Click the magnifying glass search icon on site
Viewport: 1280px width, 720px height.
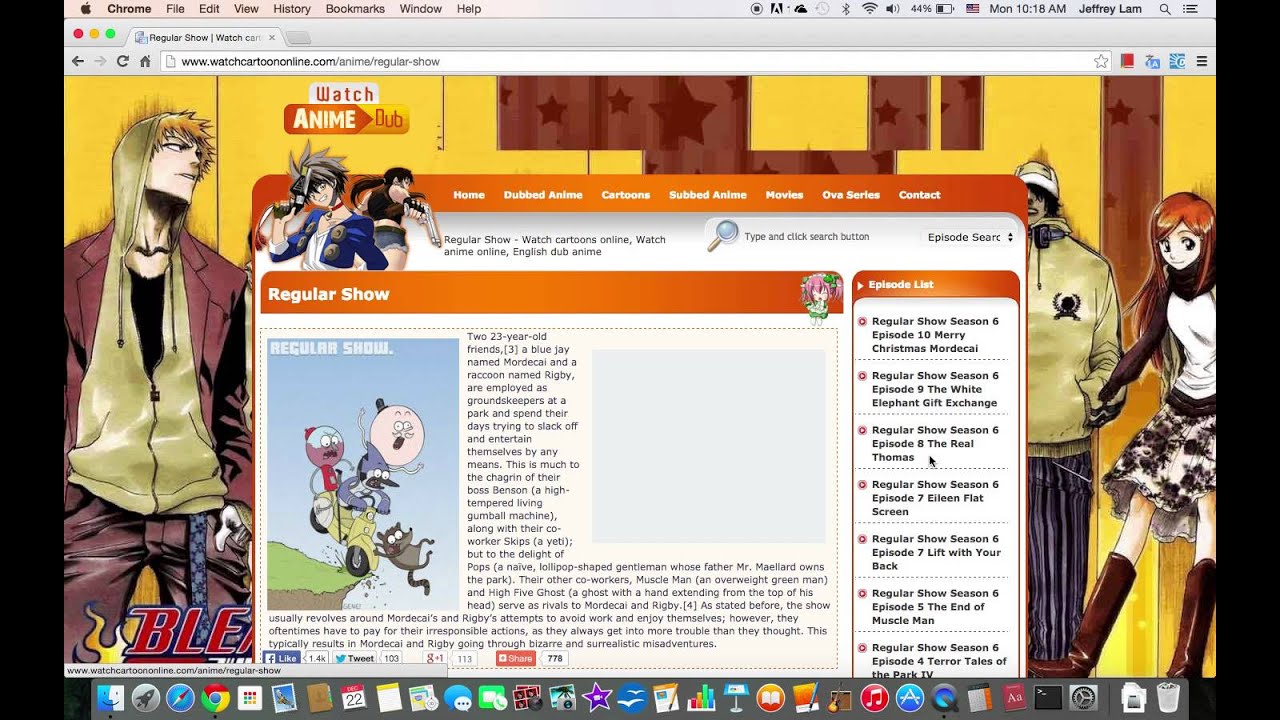(723, 235)
